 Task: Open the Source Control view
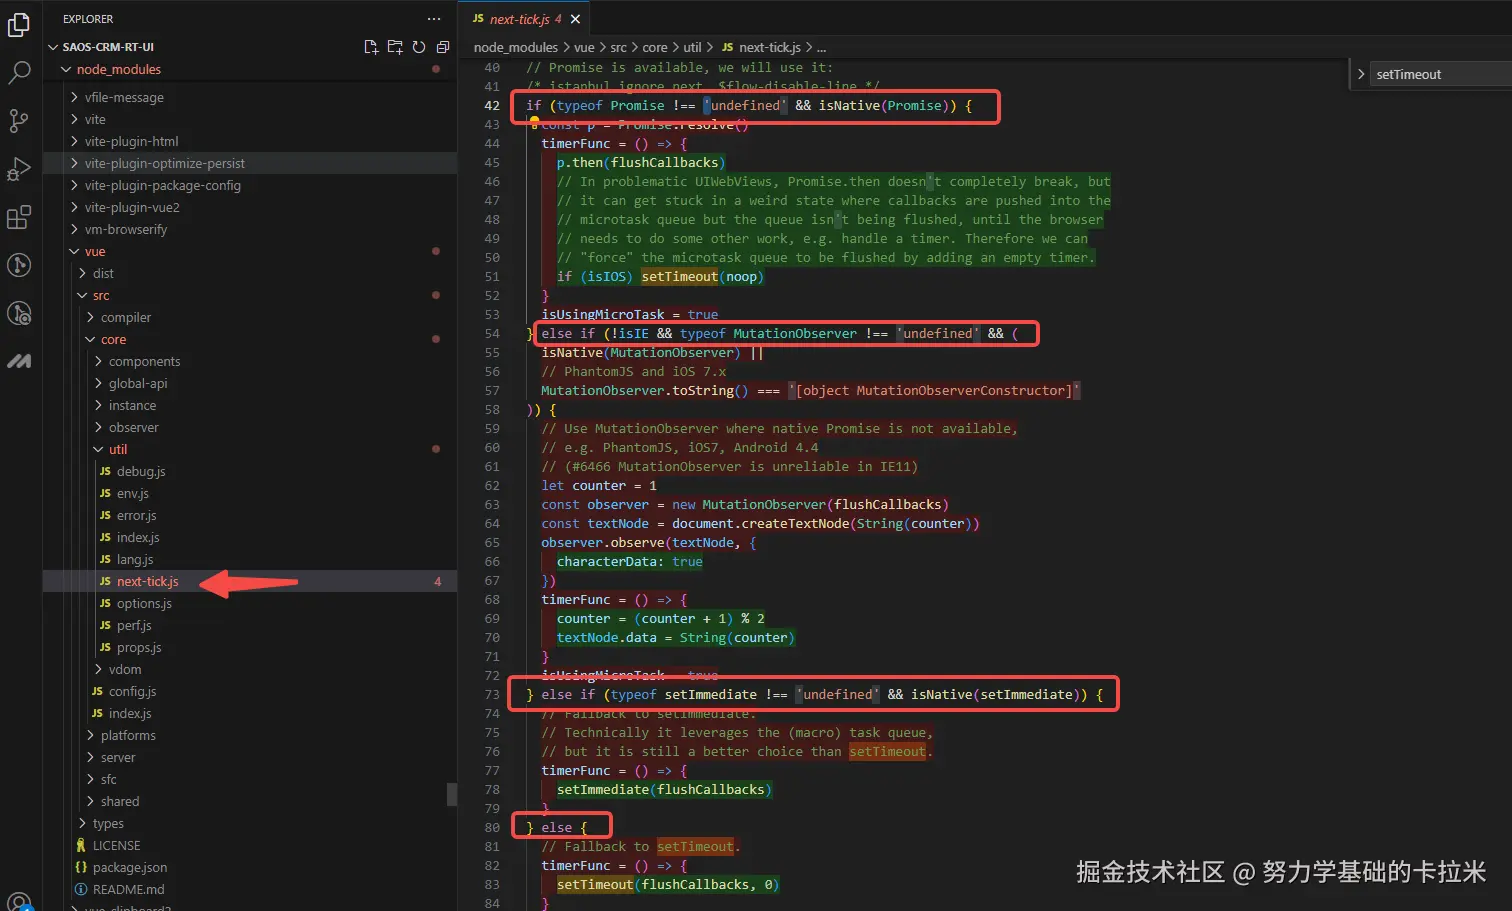click(19, 121)
